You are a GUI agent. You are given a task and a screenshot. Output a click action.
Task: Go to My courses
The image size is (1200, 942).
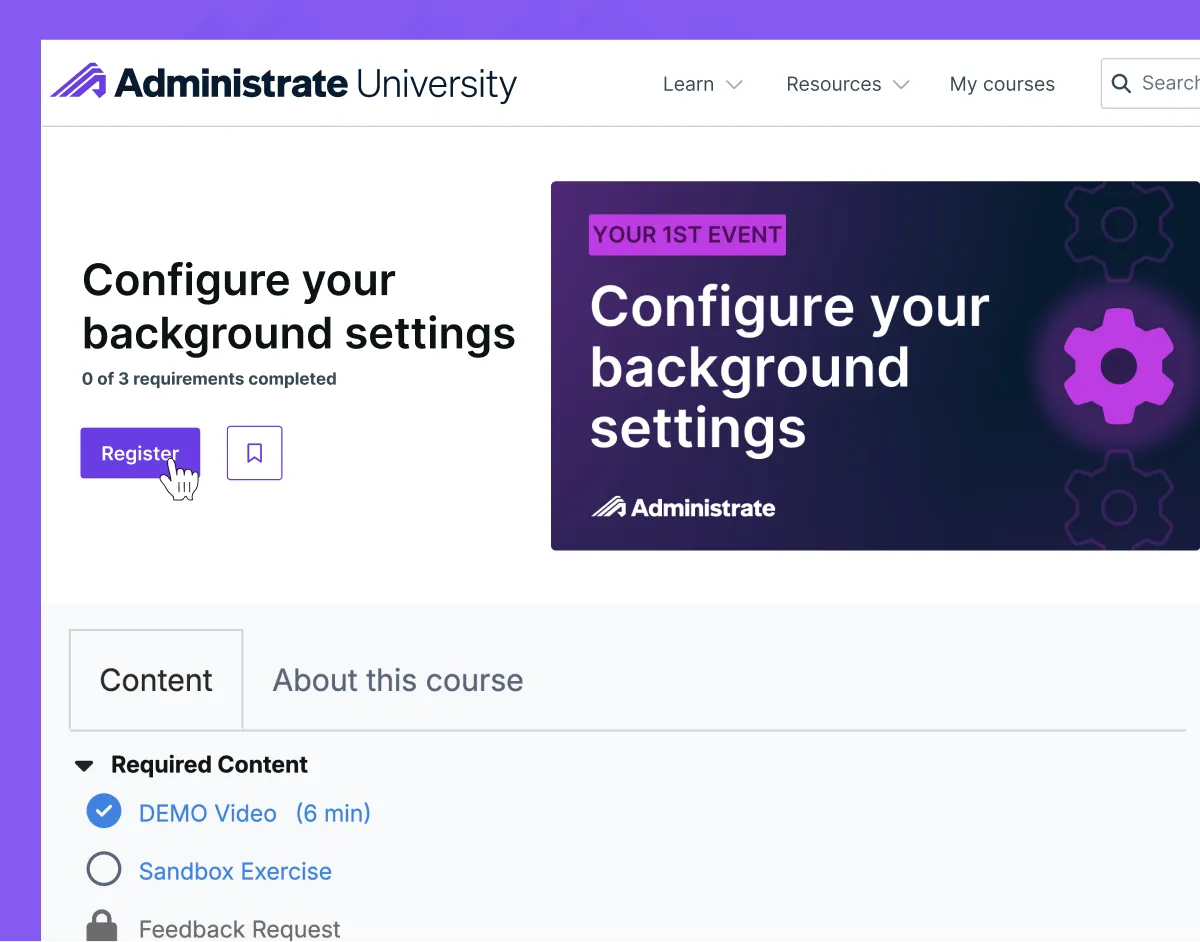[1002, 84]
